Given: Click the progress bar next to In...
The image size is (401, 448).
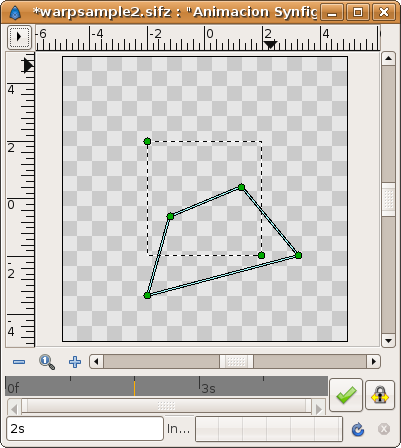Looking at the screenshot, I should [x=269, y=429].
